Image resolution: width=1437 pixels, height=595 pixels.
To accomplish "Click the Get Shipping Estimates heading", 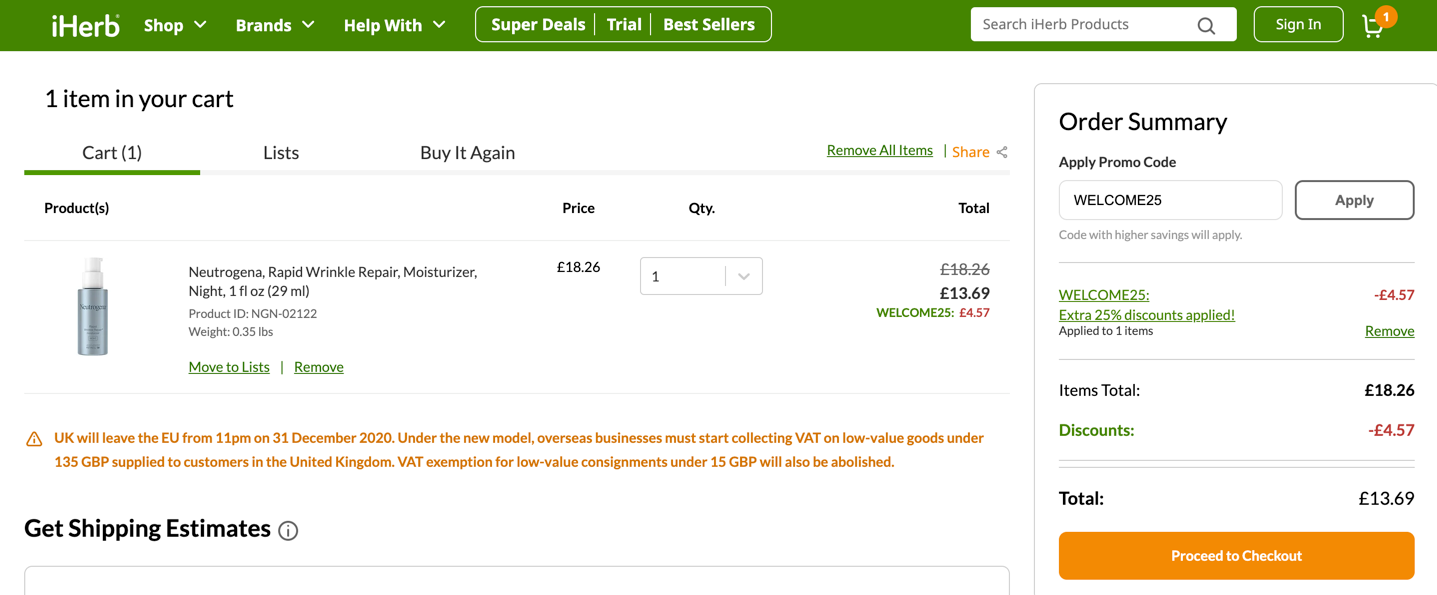I will [x=148, y=529].
